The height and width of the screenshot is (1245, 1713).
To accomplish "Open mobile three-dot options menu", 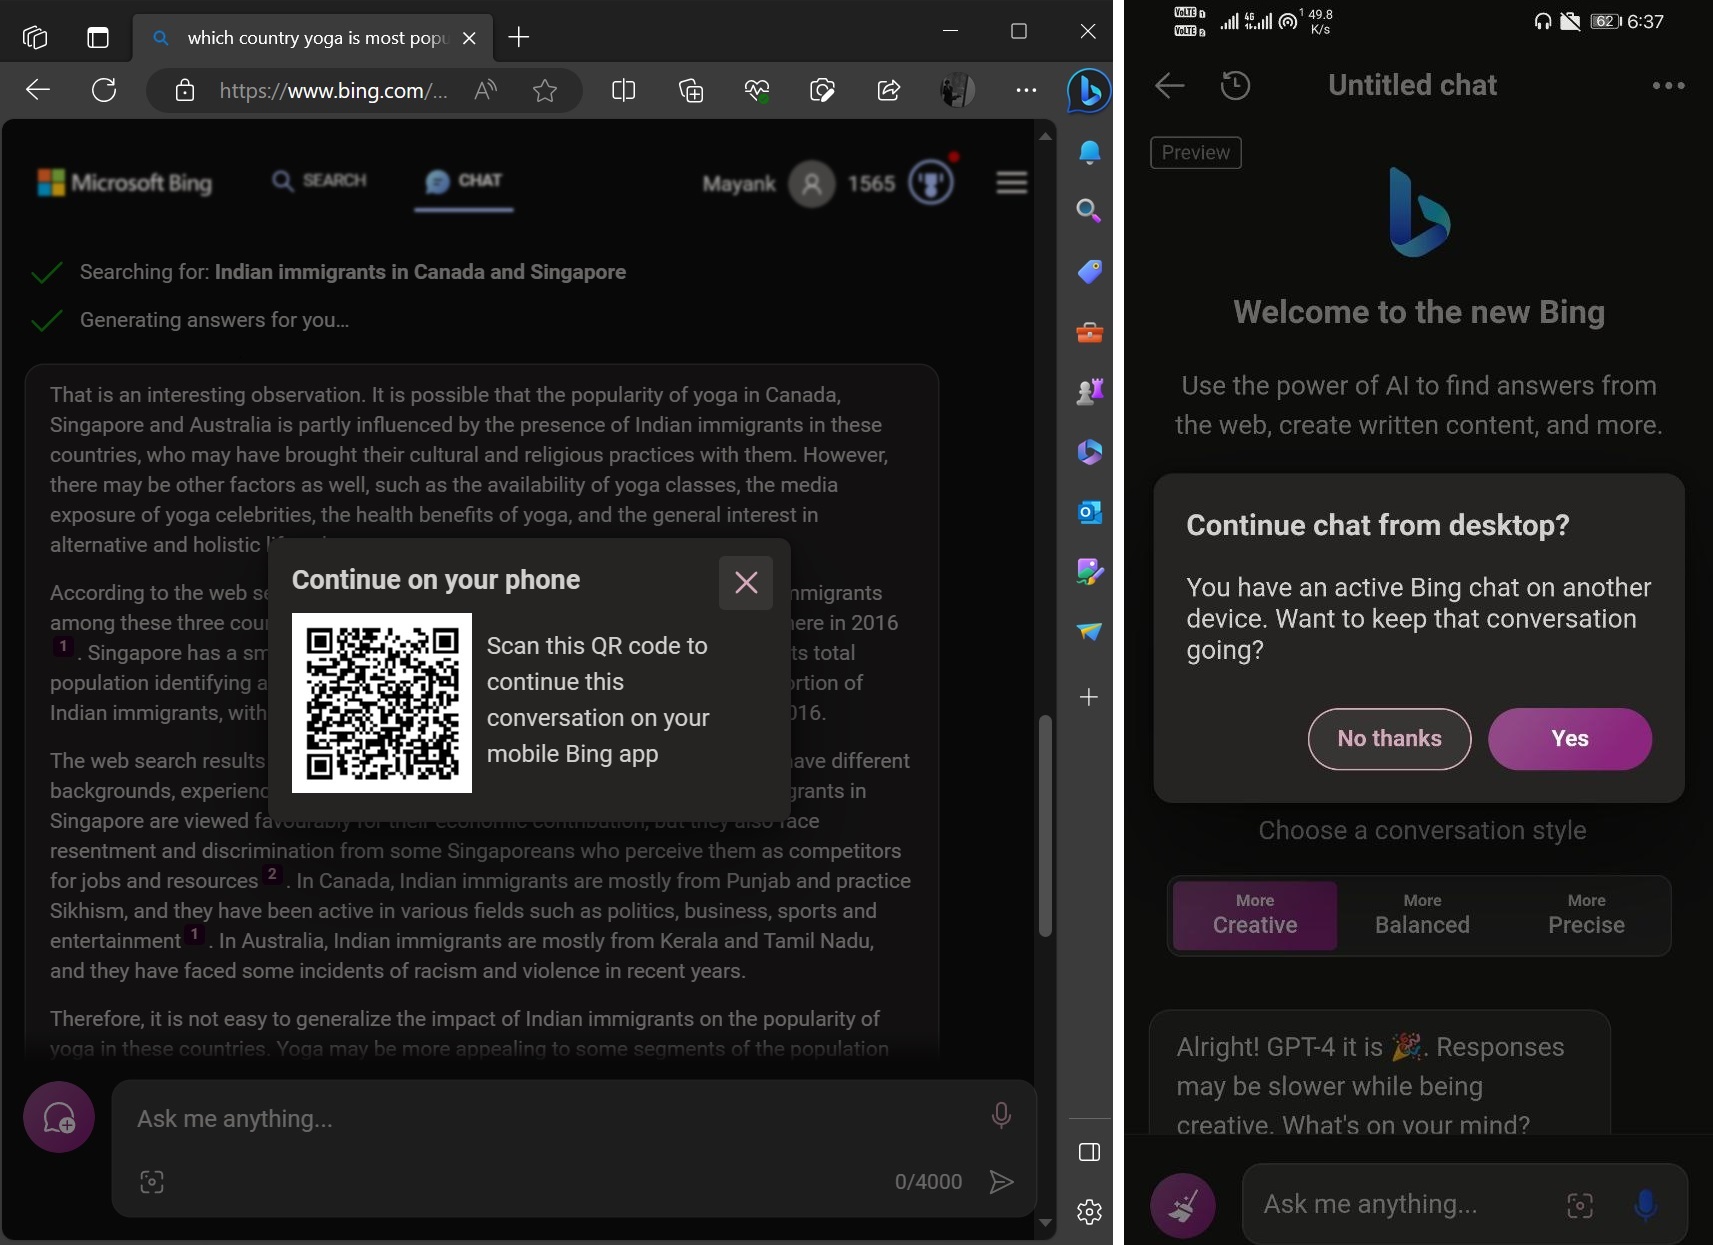I will [1668, 86].
